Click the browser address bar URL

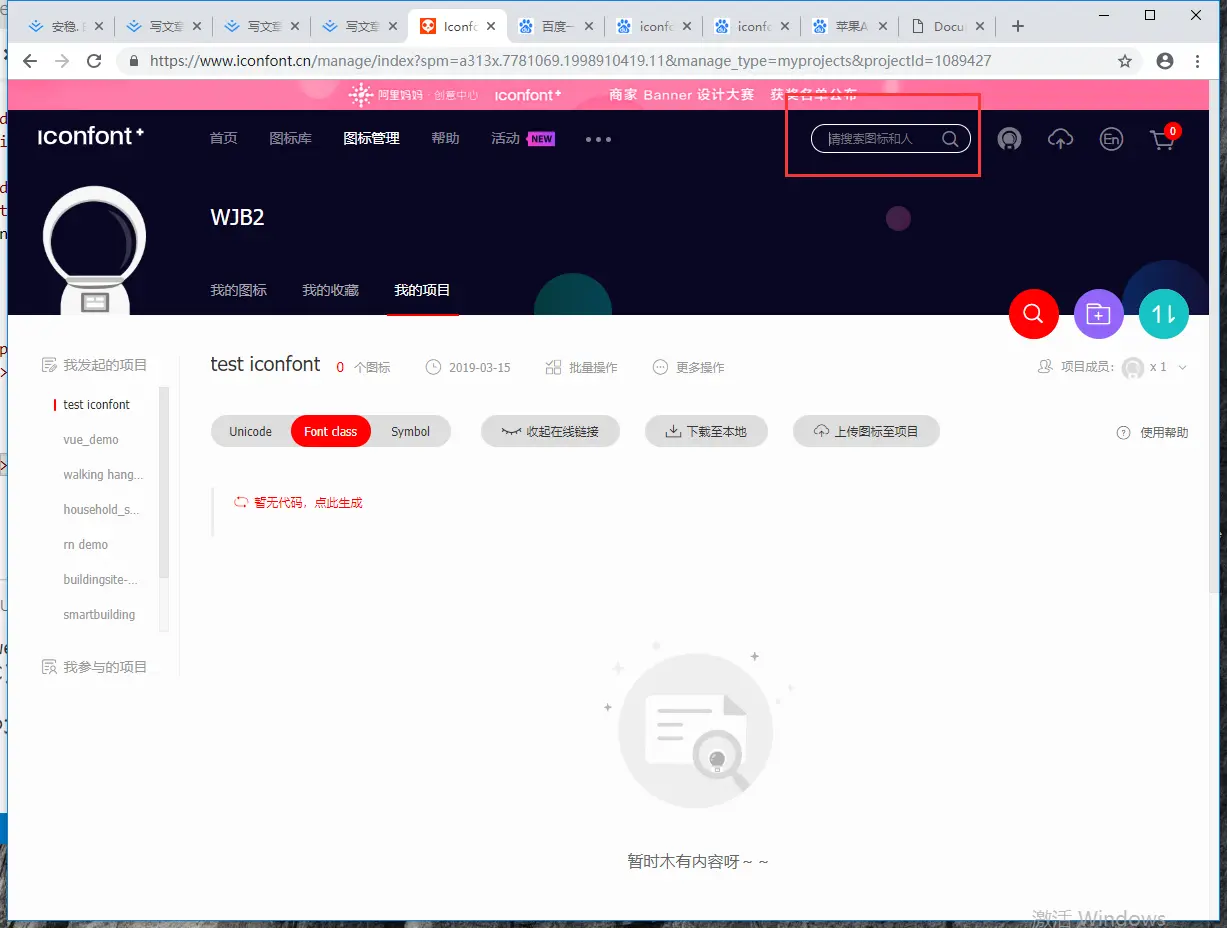[570, 61]
